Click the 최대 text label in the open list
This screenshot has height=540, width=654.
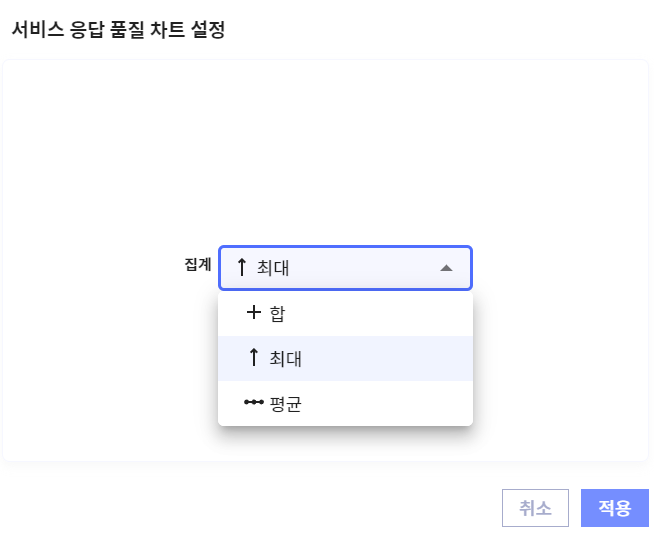[x=286, y=359]
